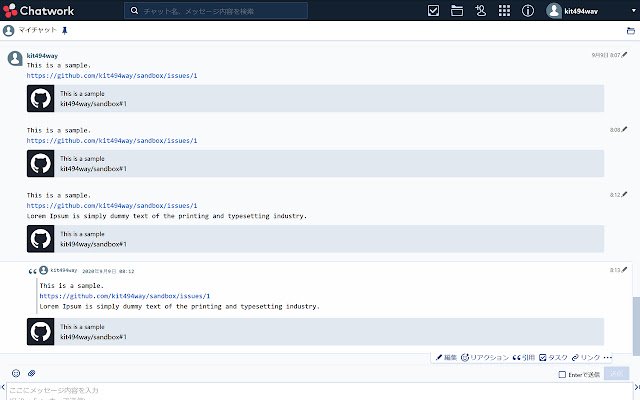Click the send button
The height and width of the screenshot is (400, 640).
[x=616, y=373]
